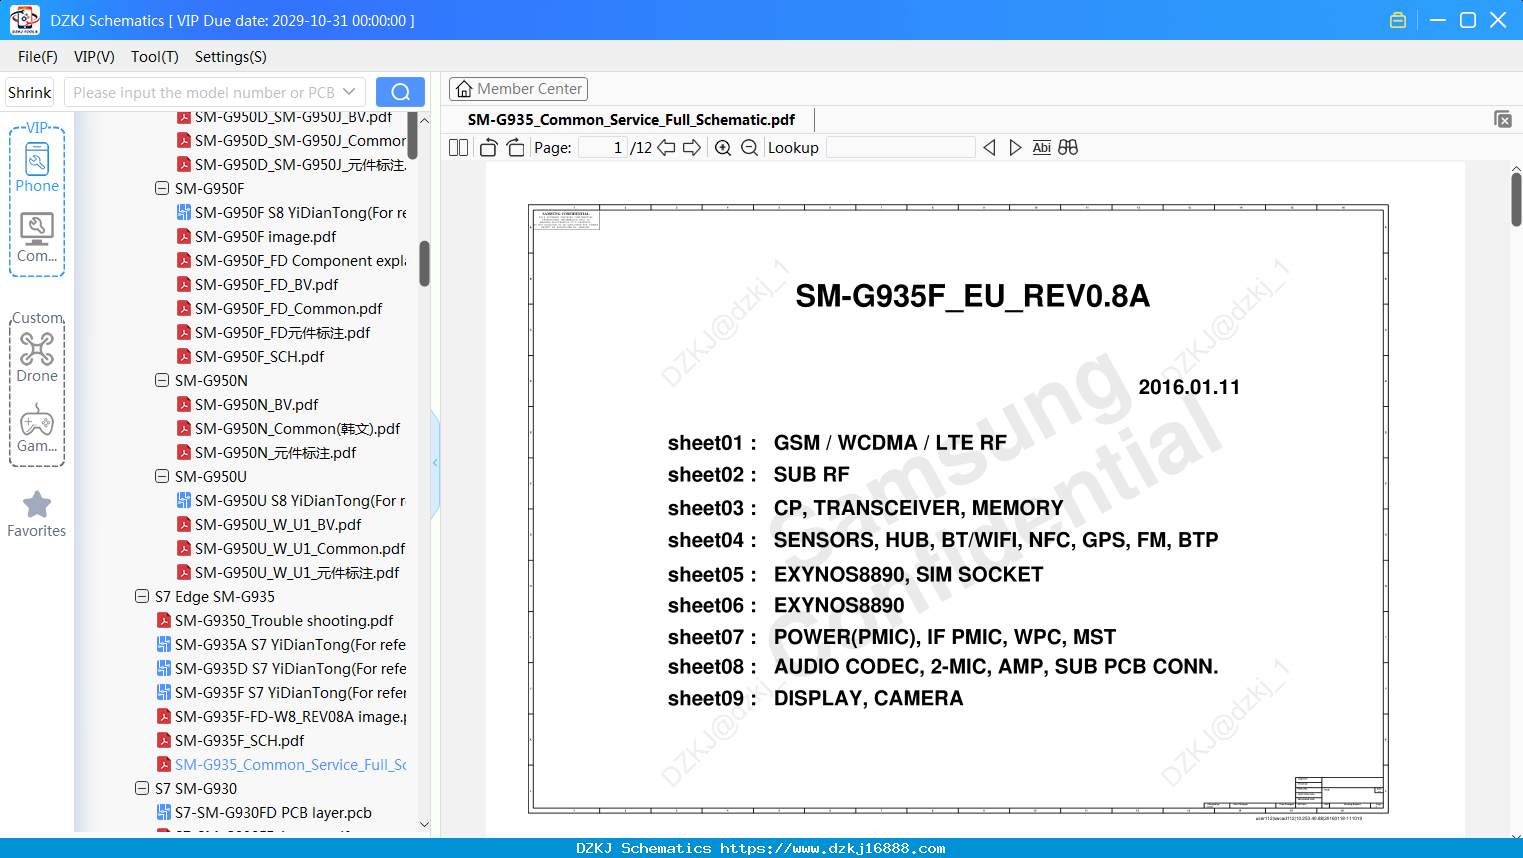Select highlighted SM-G935_Common_Service_Full file

coord(290,764)
